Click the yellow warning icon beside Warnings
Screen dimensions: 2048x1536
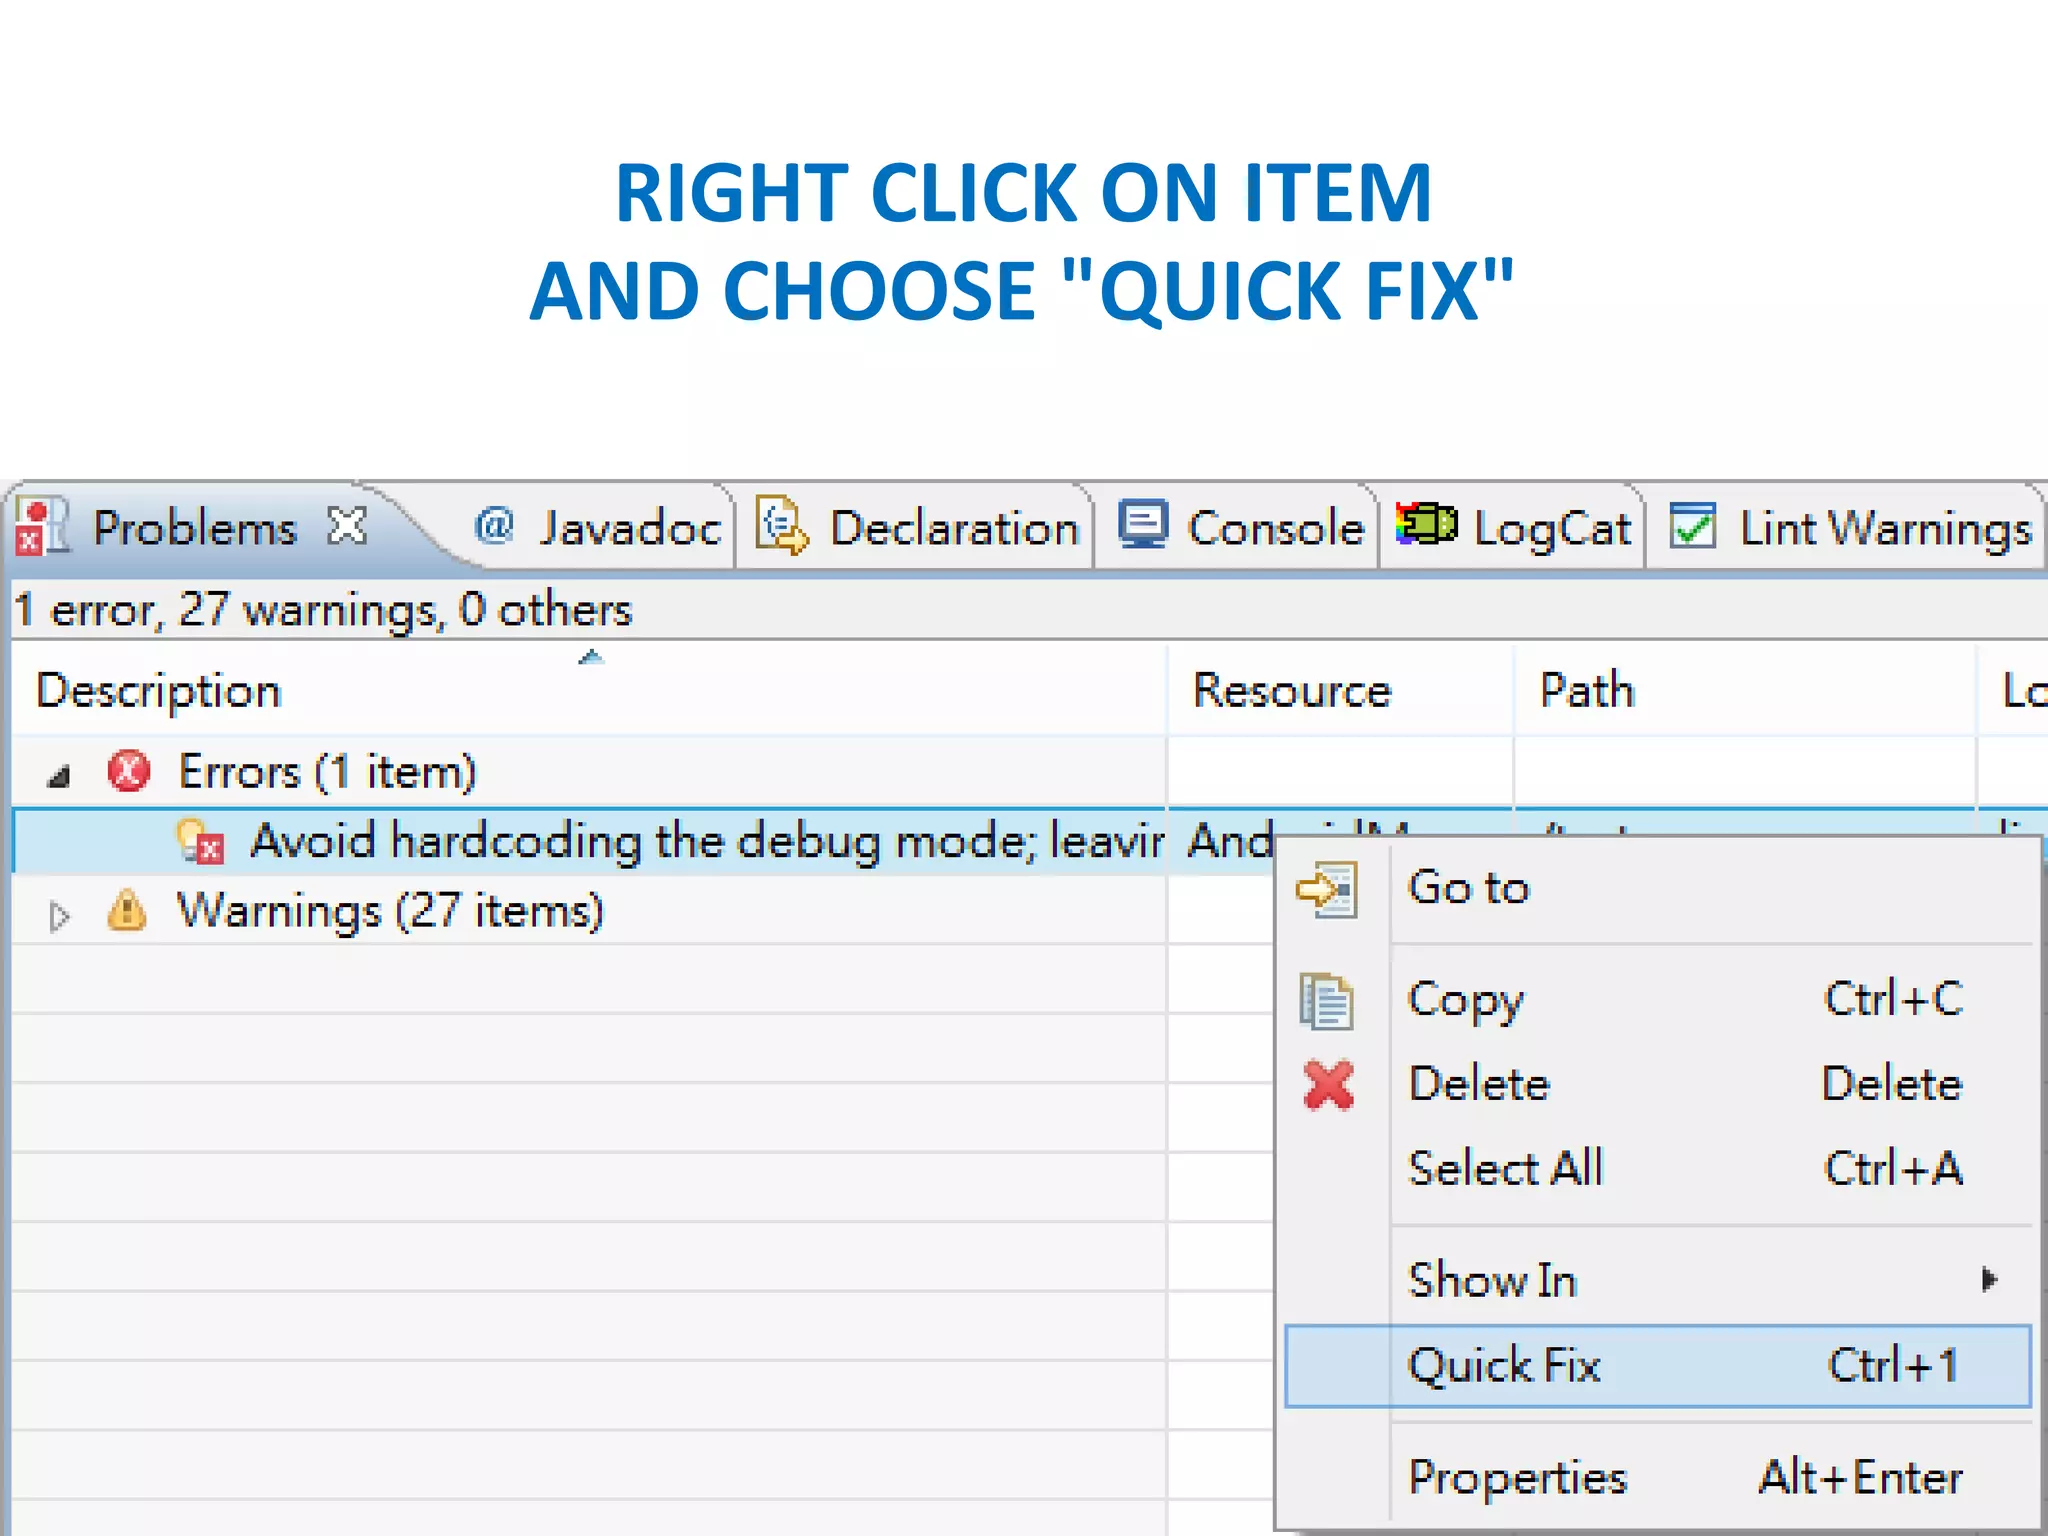click(127, 911)
